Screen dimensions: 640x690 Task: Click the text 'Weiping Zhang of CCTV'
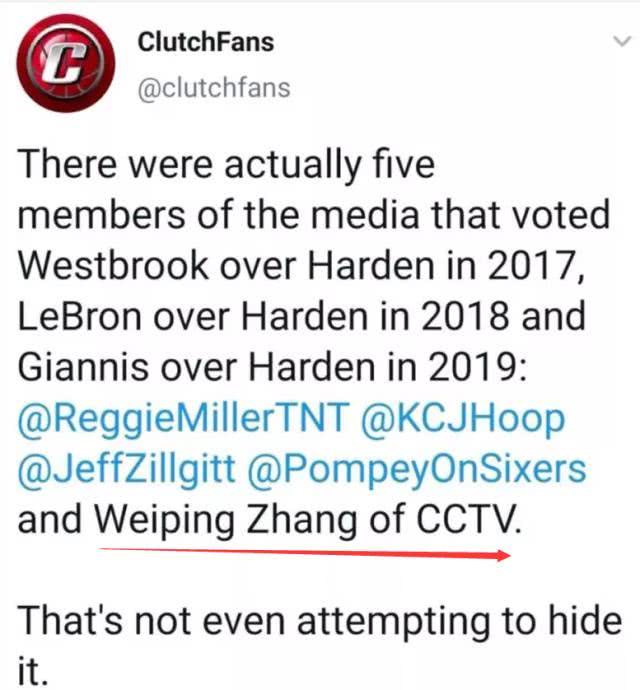click(306, 520)
